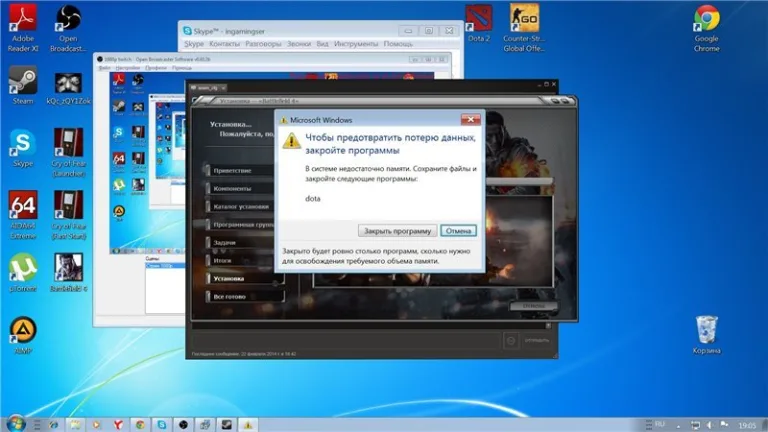
Task: Switch to the installer taskbar button
Action: pos(205,425)
